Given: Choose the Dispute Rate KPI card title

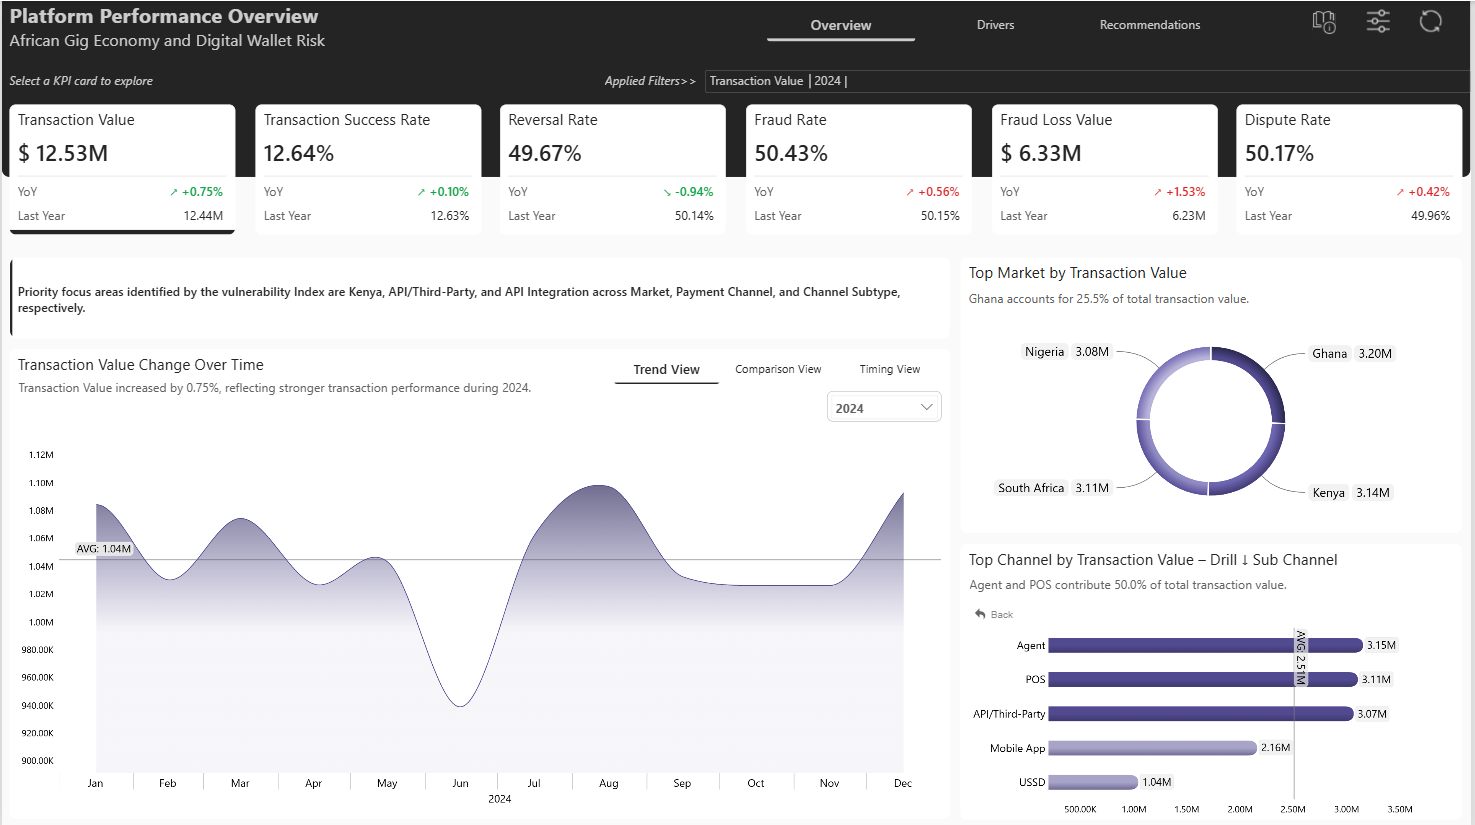Looking at the screenshot, I should (1288, 120).
